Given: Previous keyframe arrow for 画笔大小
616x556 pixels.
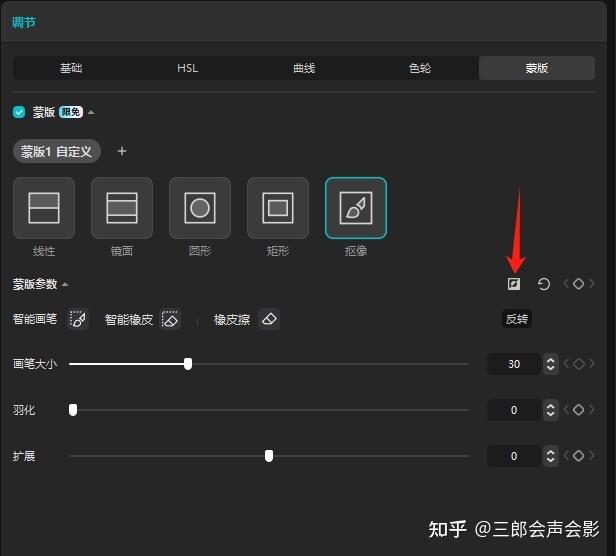Looking at the screenshot, I should pos(566,364).
